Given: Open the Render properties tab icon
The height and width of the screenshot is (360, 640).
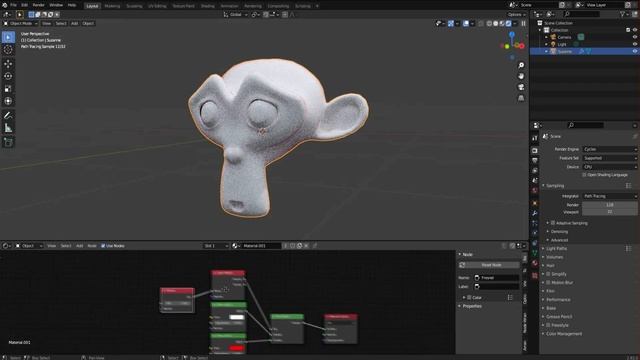Looking at the screenshot, I should coord(535,151).
